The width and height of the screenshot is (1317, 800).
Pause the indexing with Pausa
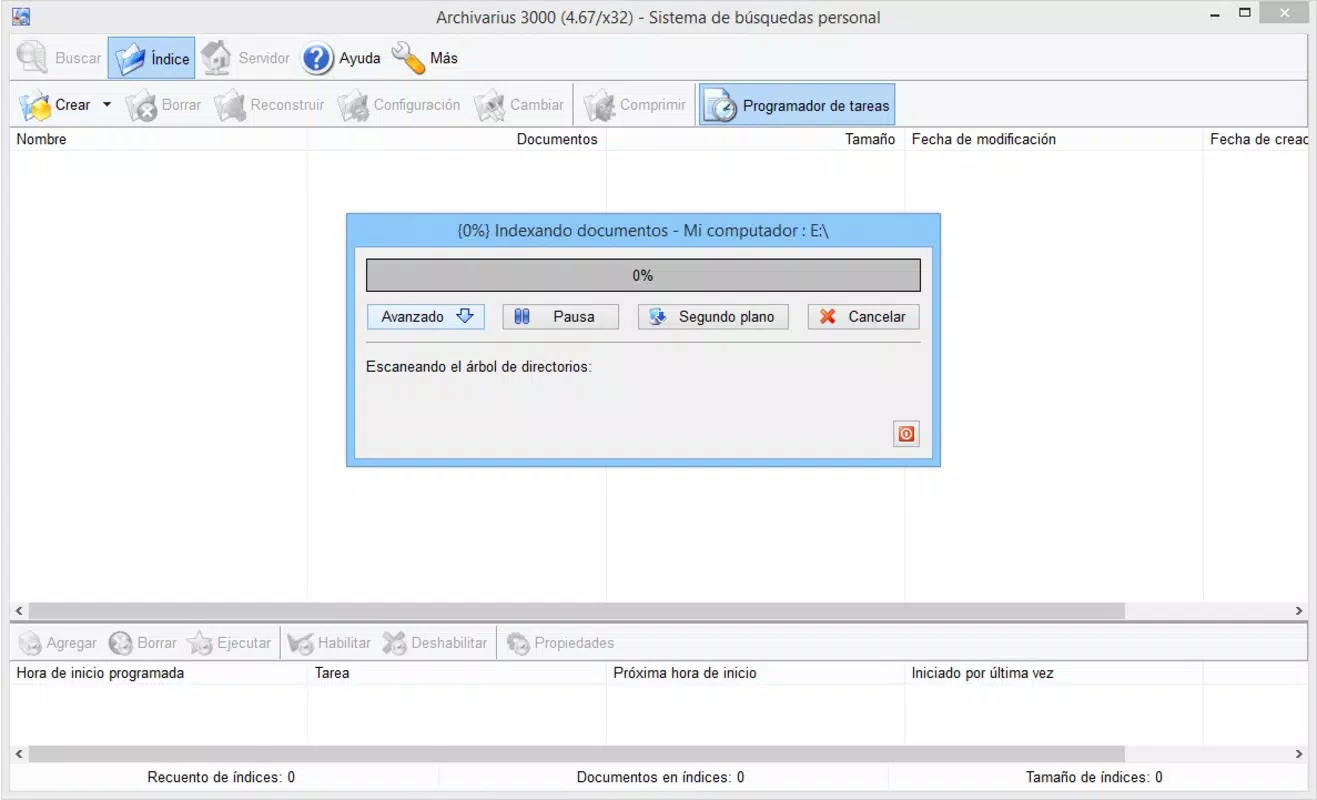tap(560, 317)
